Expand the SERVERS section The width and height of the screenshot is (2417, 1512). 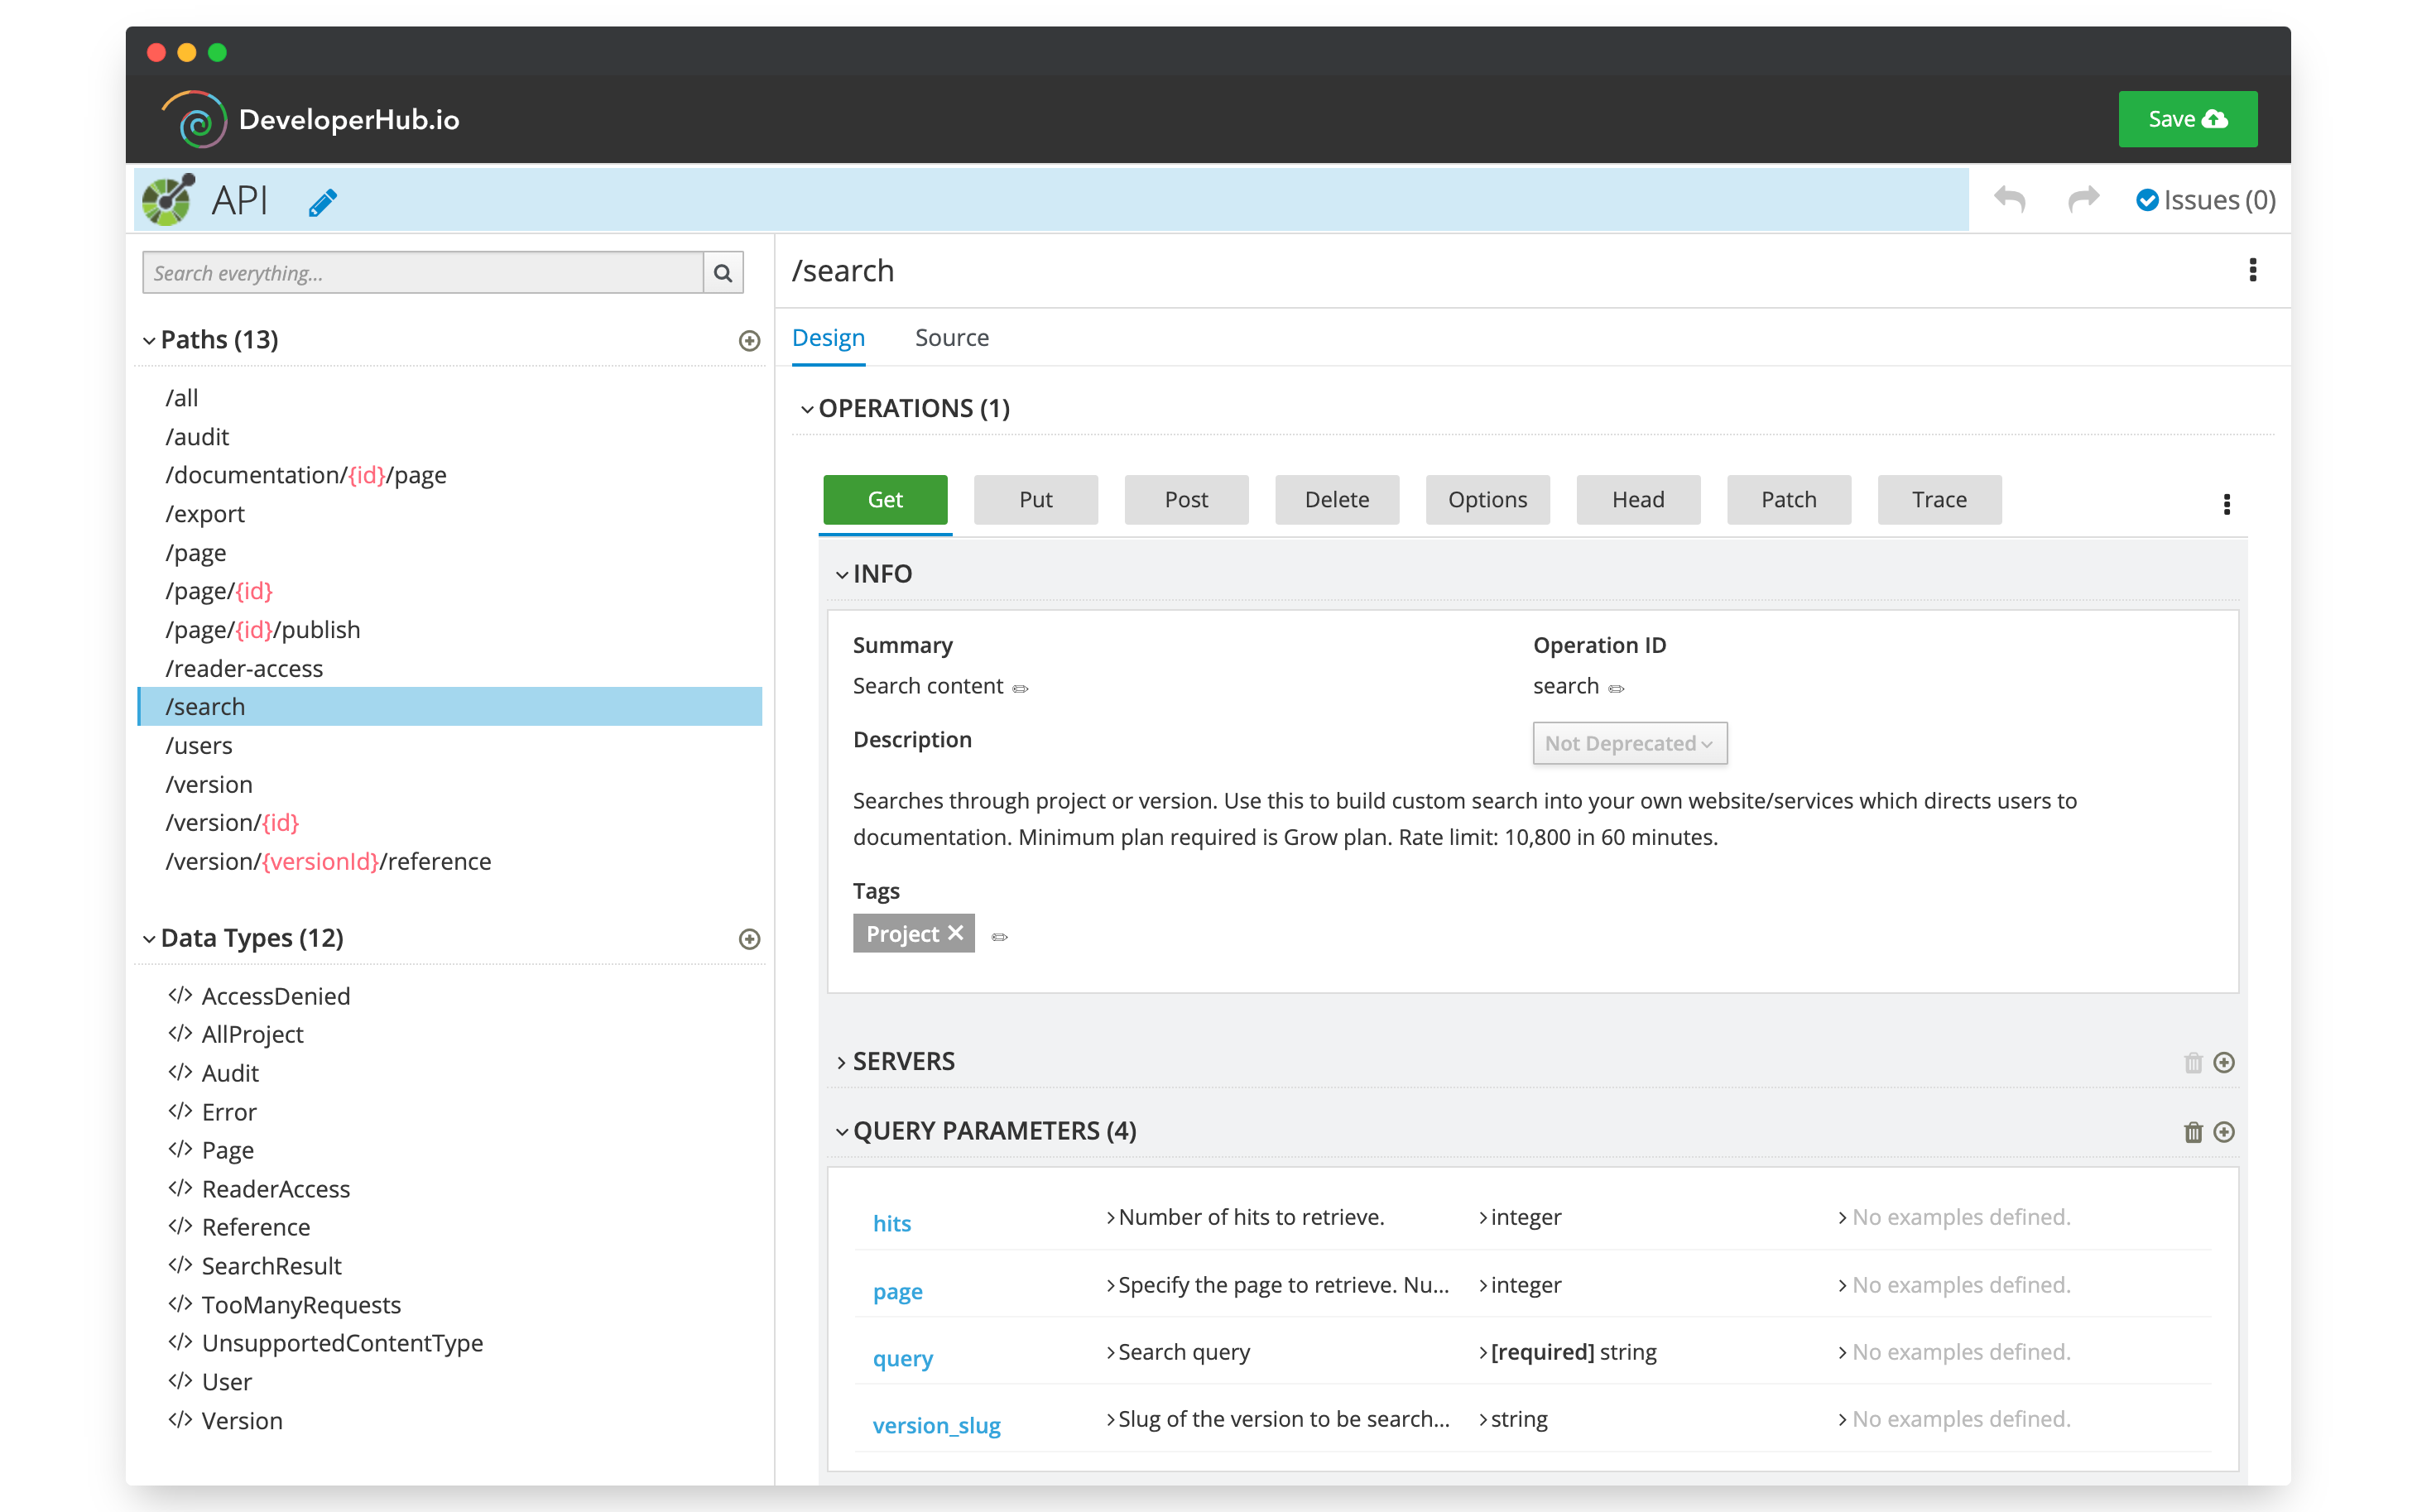pos(842,1062)
